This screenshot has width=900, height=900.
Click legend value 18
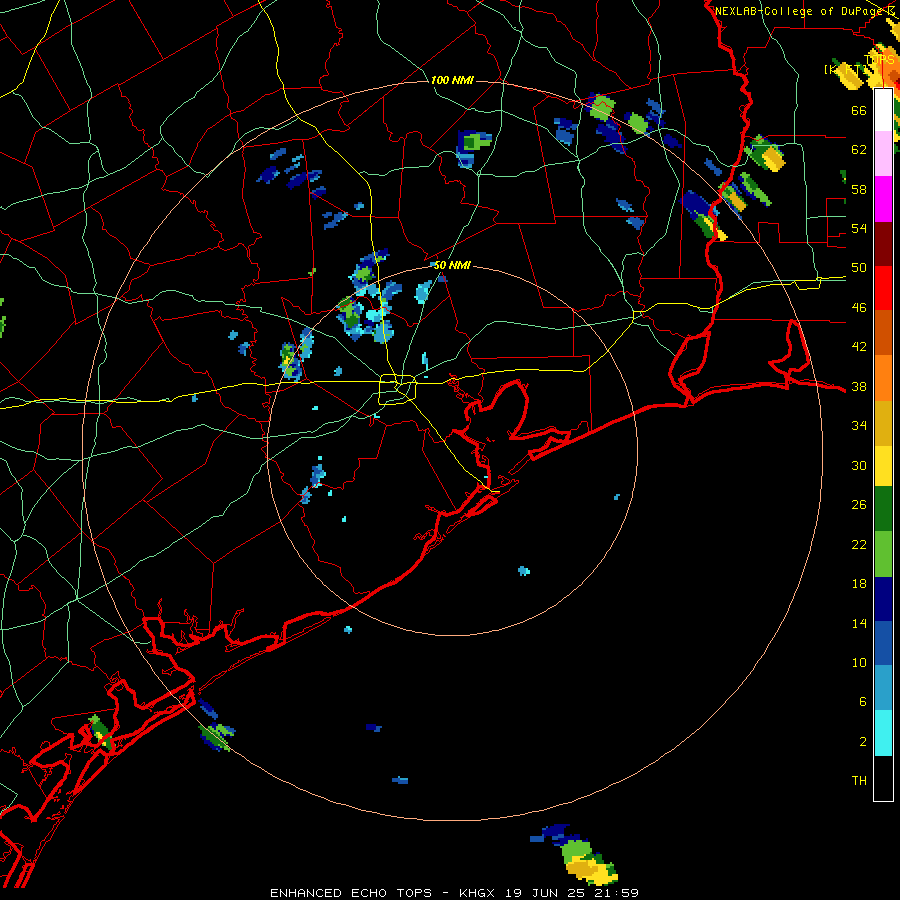click(x=859, y=584)
